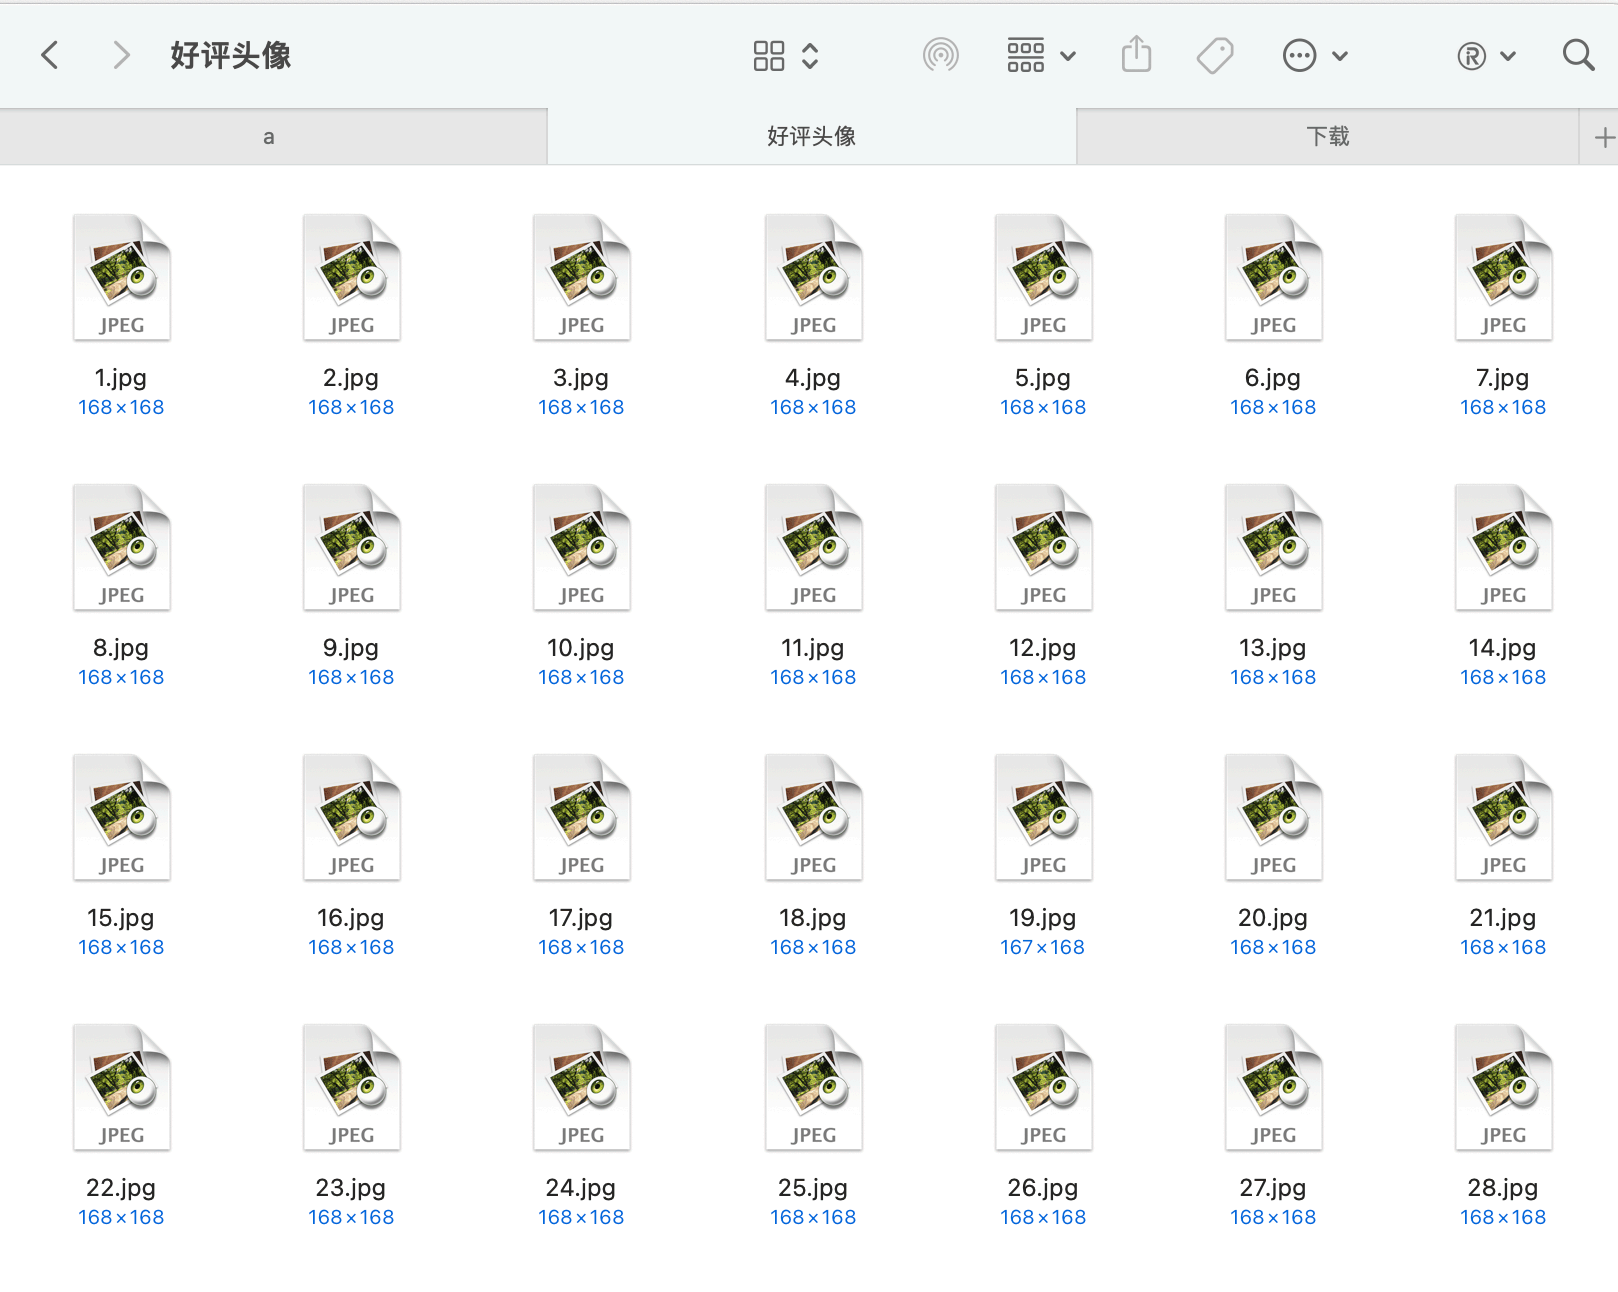Click the 168×168 dimensions under 1.jpg
Image resolution: width=1618 pixels, height=1292 pixels.
click(121, 407)
